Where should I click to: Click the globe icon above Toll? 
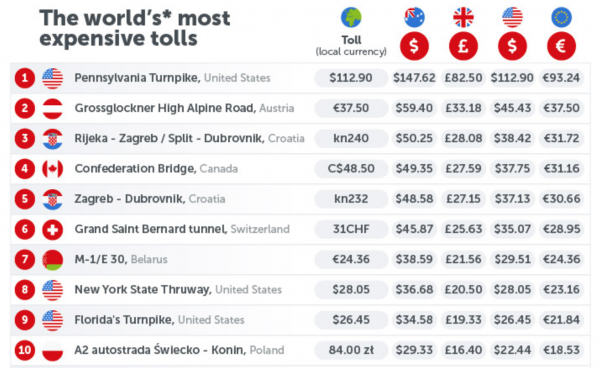[351, 17]
